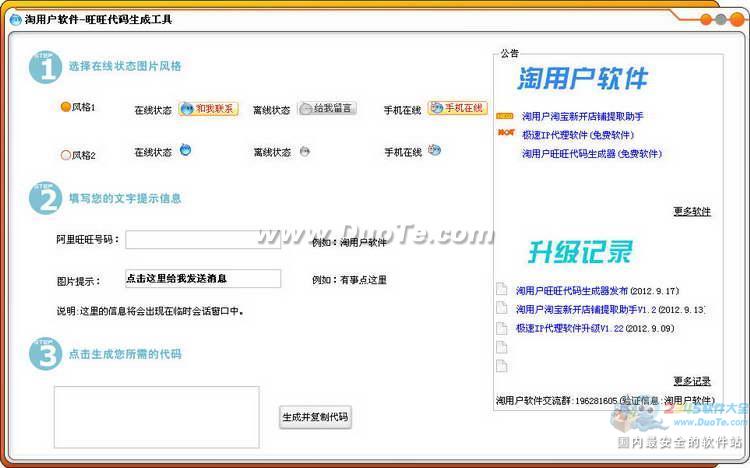Click the document icon beside 极速IP代理软件升级
750x468 pixels.
pos(501,327)
